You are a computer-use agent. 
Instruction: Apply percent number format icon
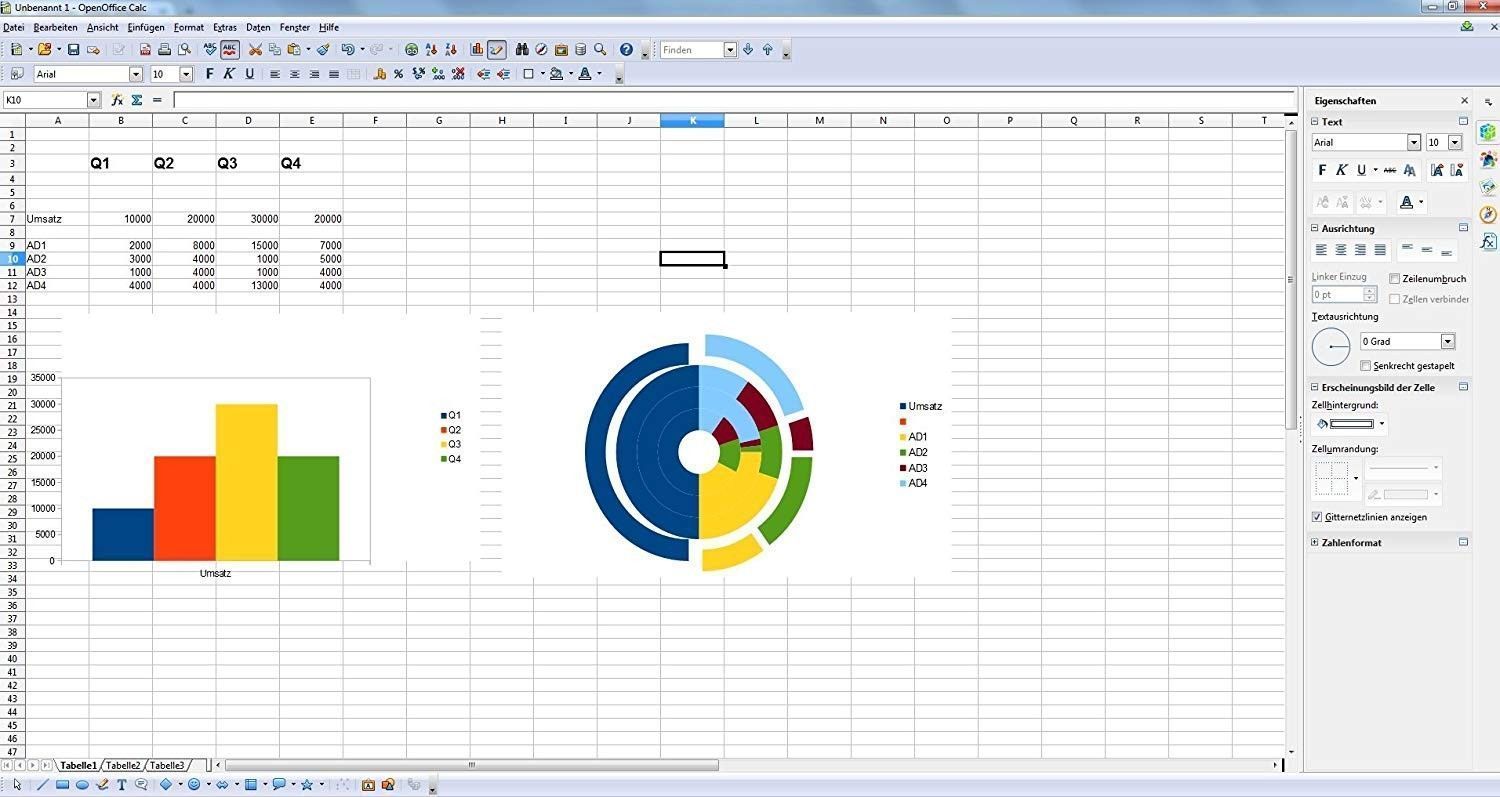pyautogui.click(x=398, y=74)
